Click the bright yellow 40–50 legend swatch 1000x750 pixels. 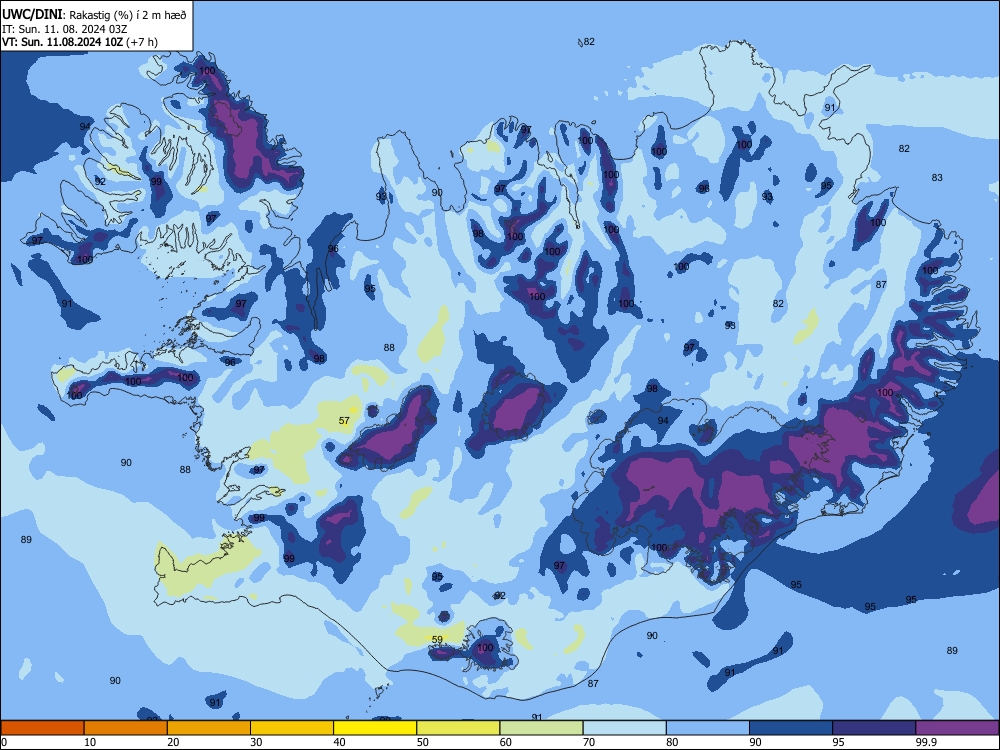pos(375,728)
